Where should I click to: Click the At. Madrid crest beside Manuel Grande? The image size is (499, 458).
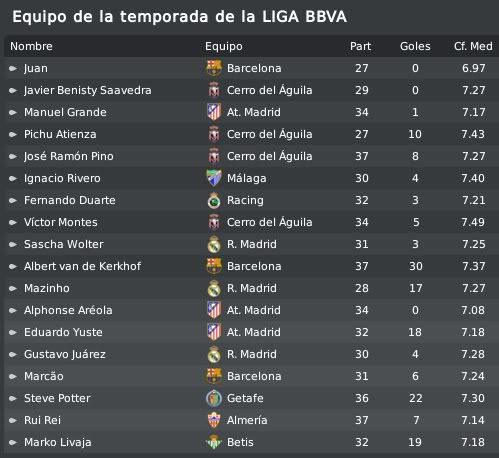[x=214, y=112]
